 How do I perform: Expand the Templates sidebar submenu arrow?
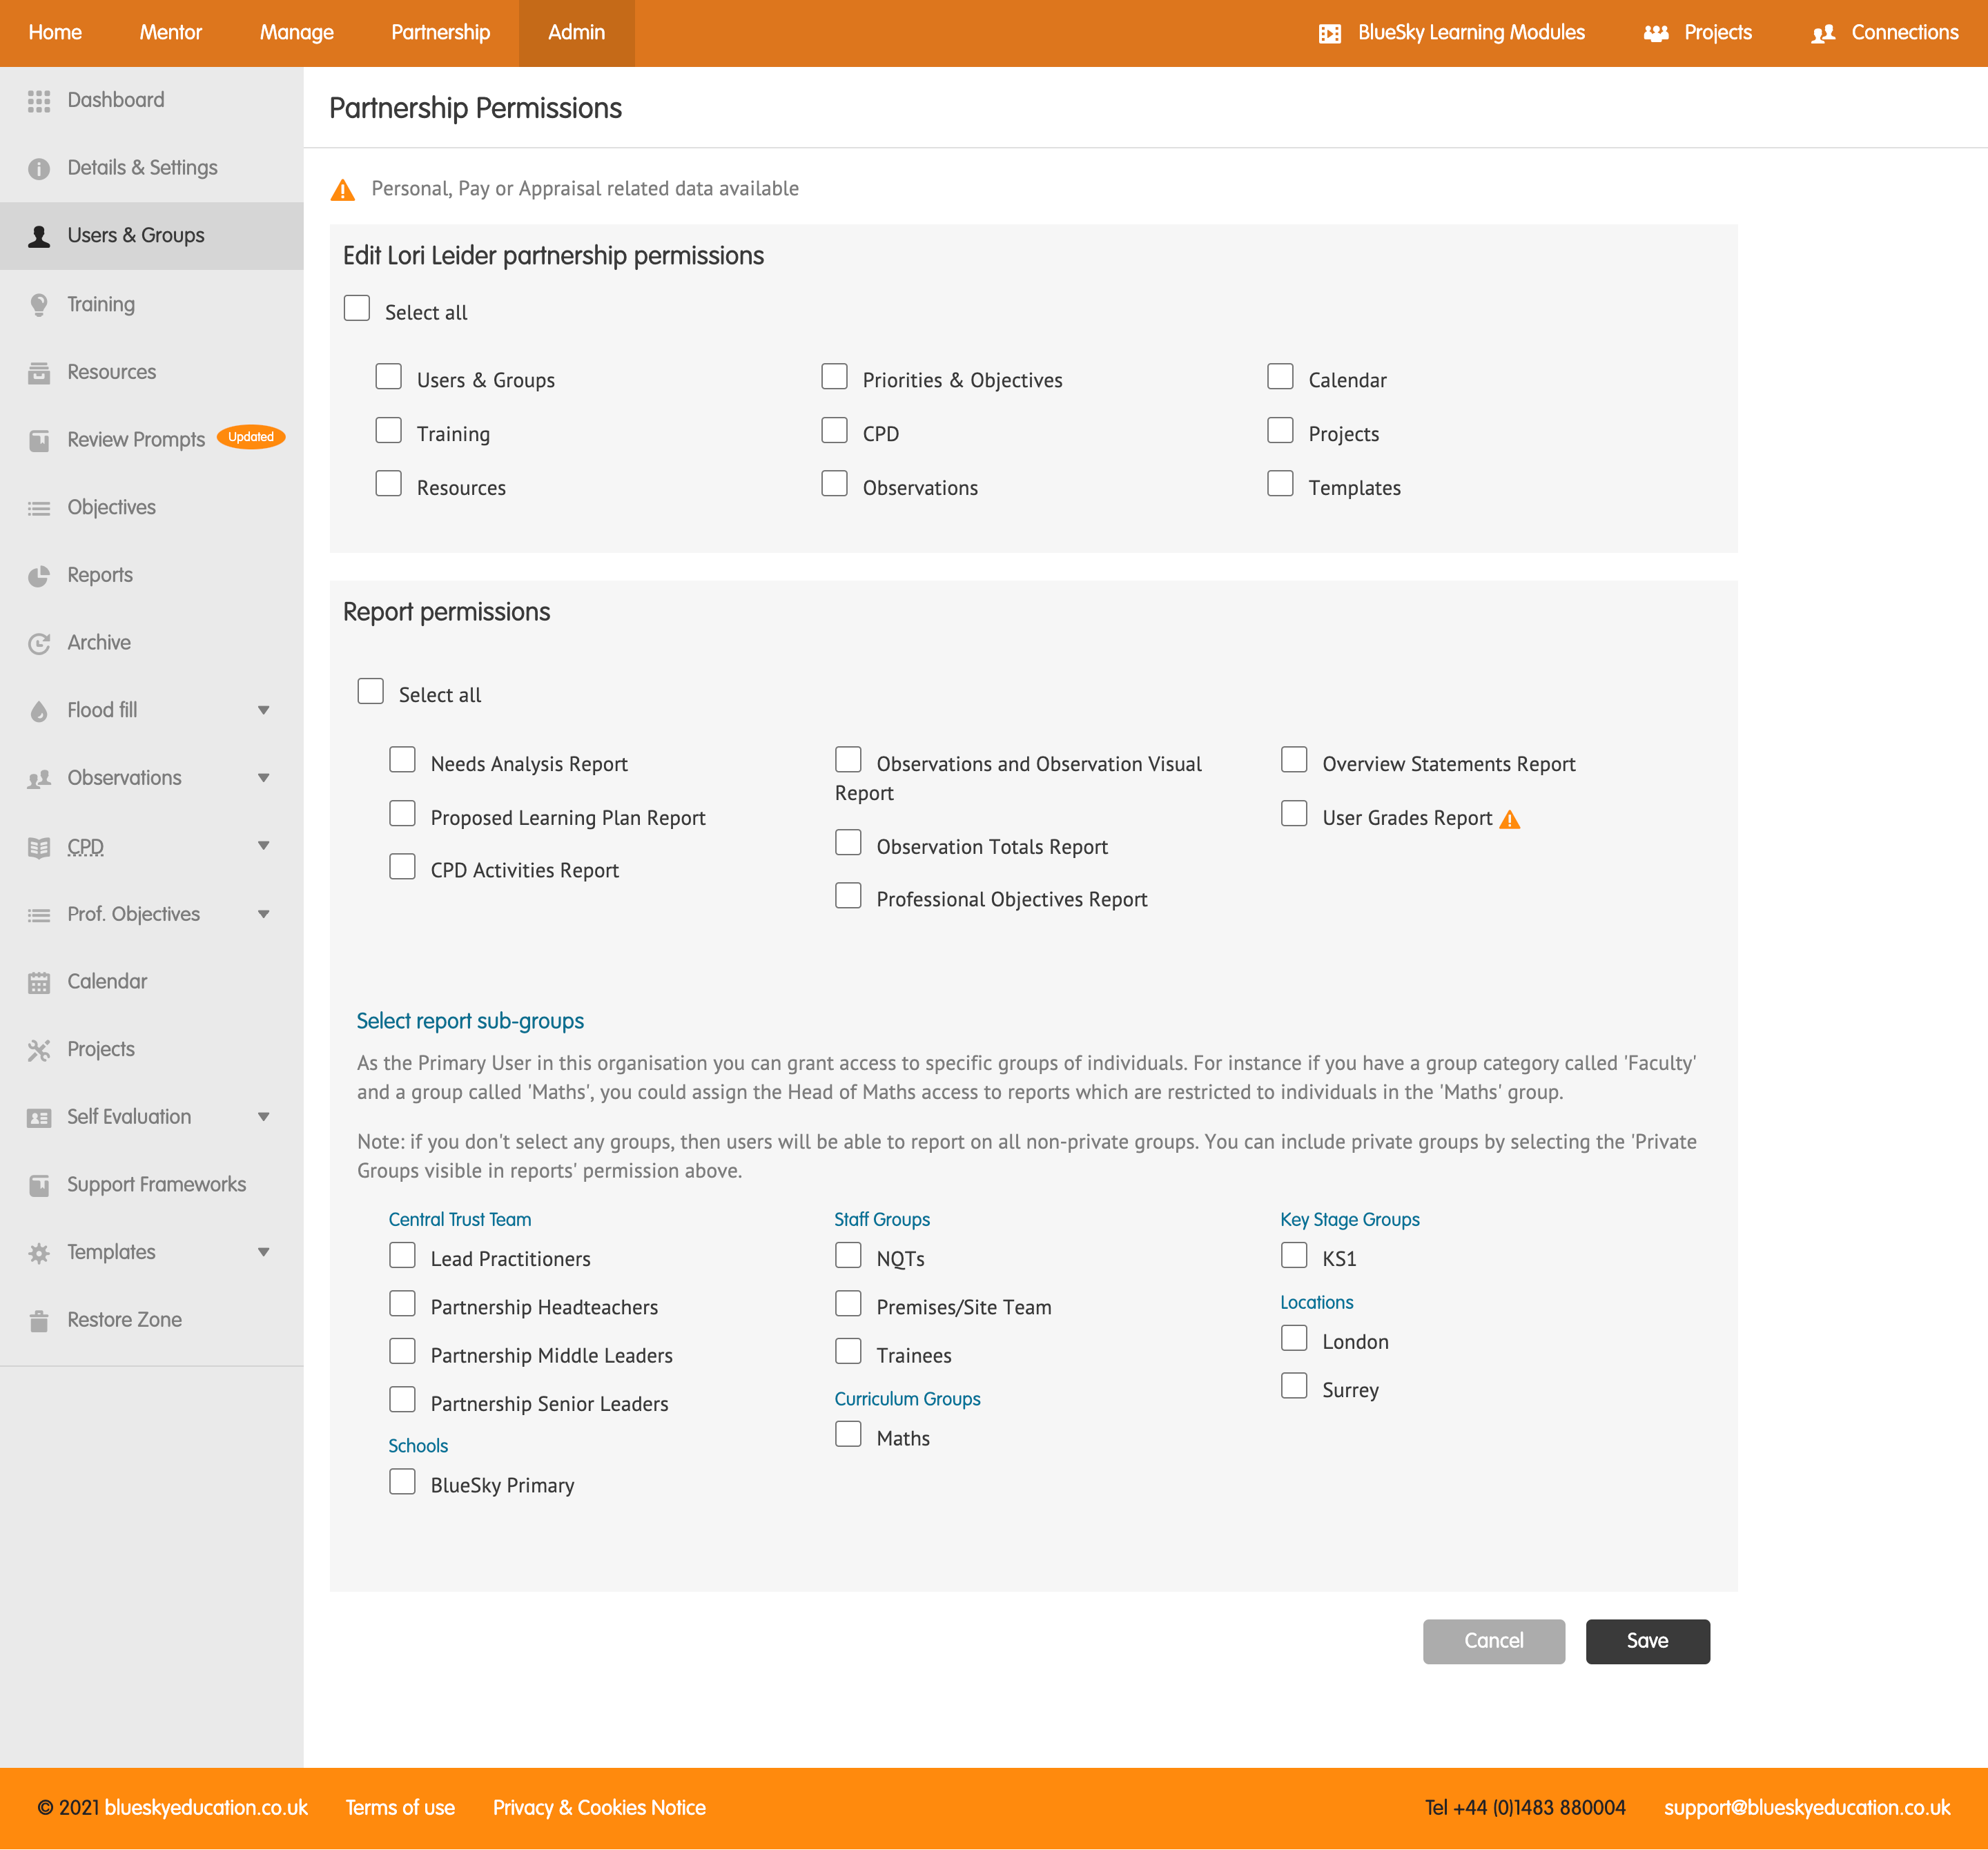(264, 1253)
